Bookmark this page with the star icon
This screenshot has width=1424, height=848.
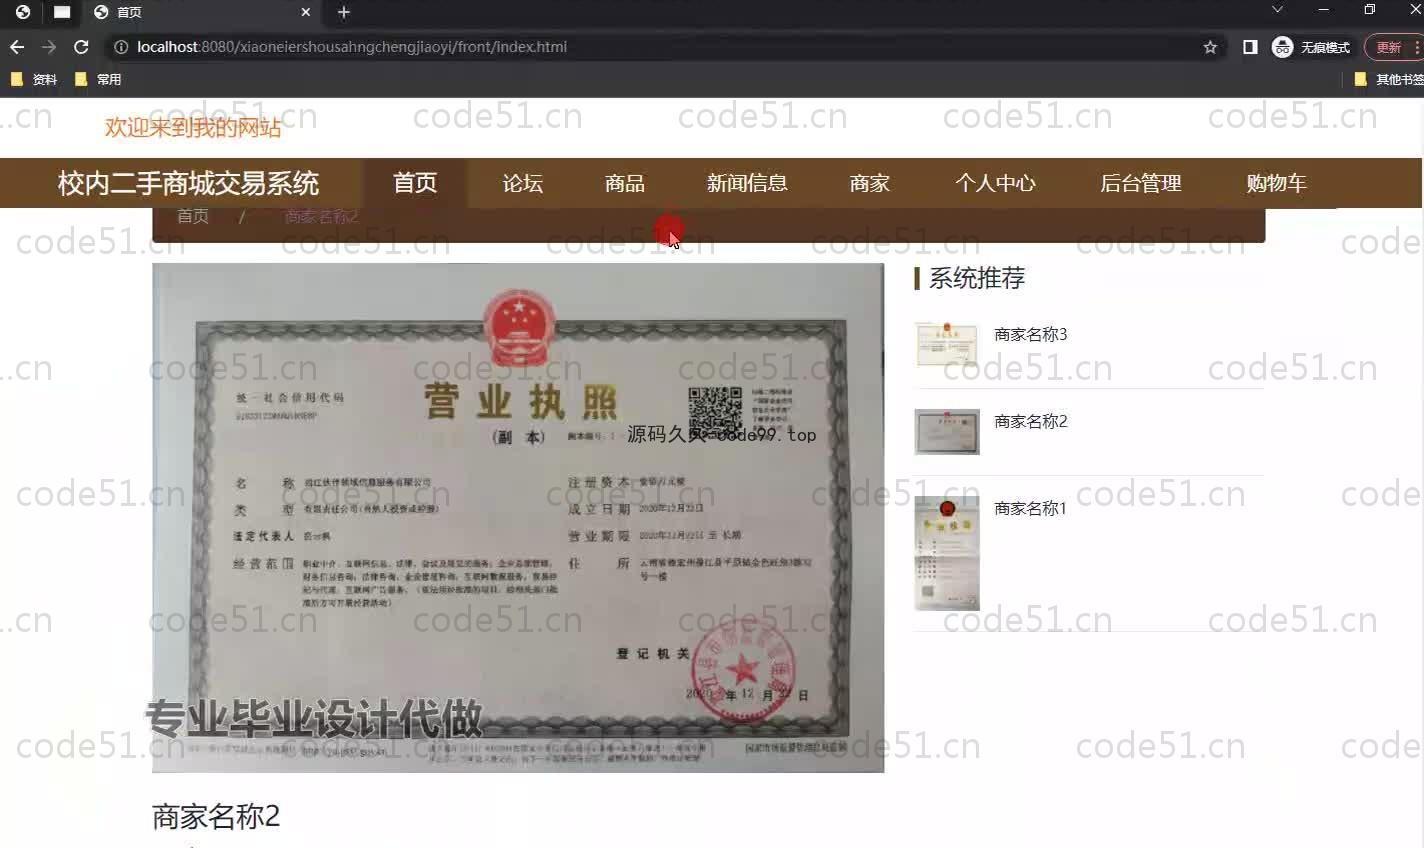(1210, 47)
